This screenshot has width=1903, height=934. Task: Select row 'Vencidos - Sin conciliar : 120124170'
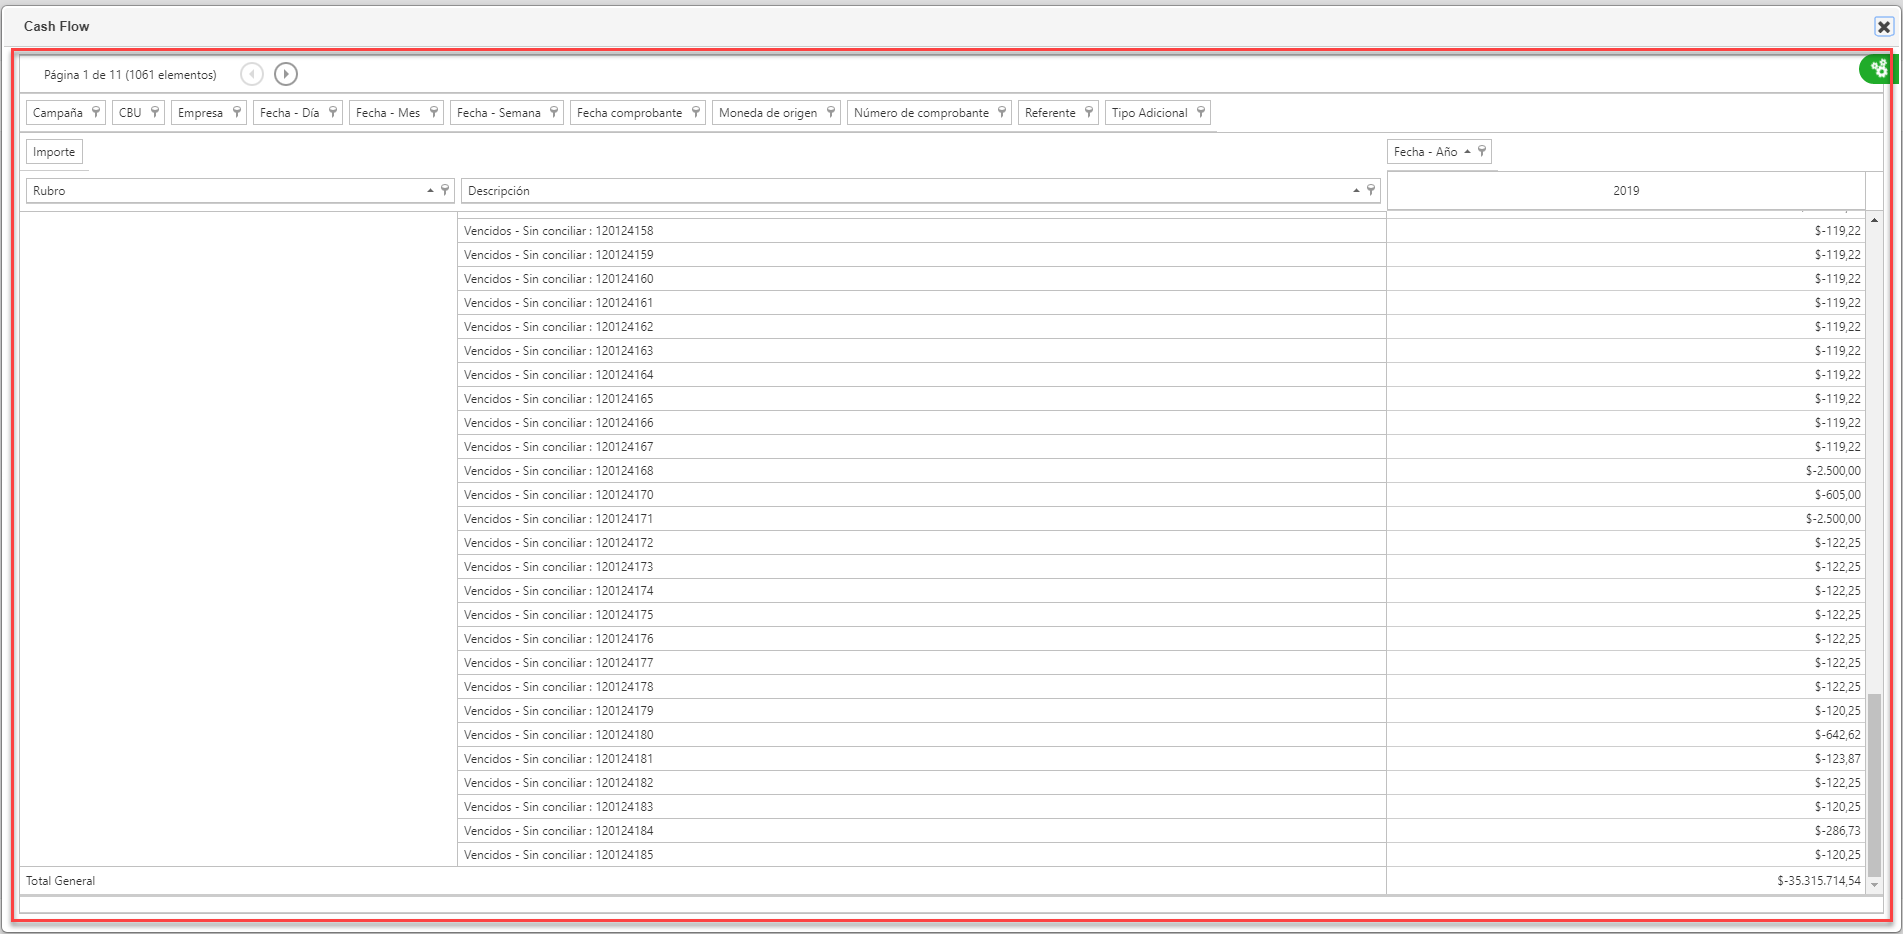point(922,495)
